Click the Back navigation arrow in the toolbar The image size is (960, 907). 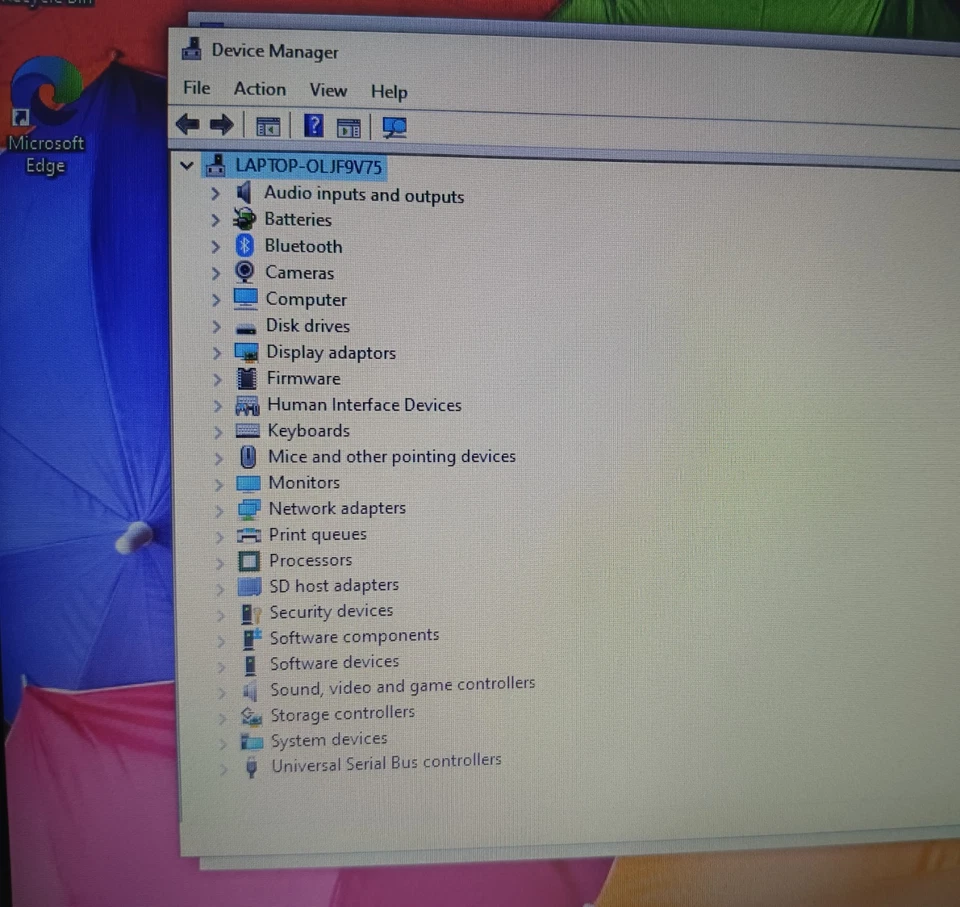[187, 125]
